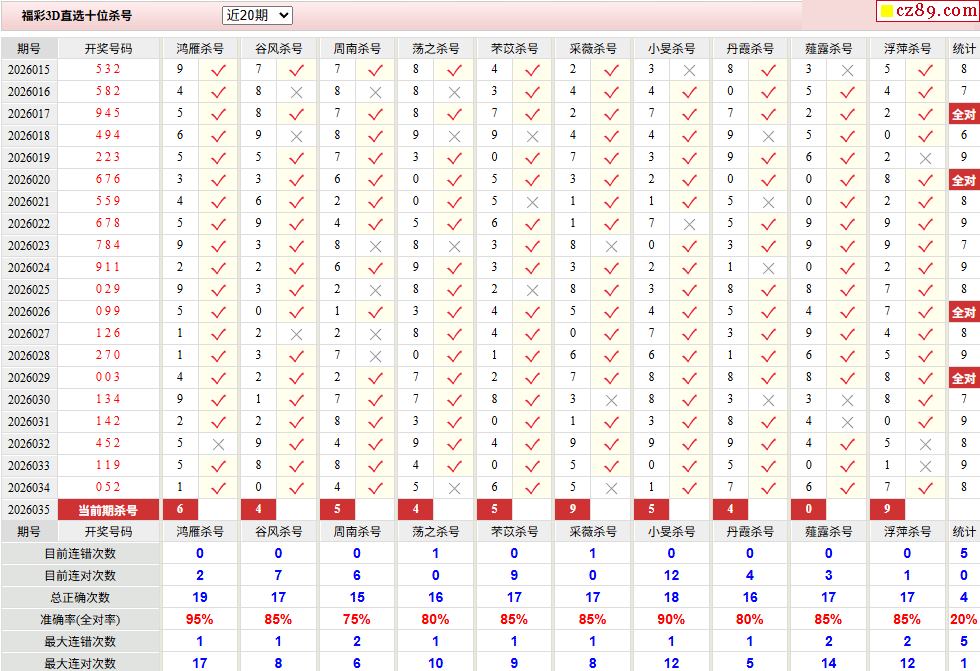Select period number 2026034
The width and height of the screenshot is (980, 671).
point(29,487)
